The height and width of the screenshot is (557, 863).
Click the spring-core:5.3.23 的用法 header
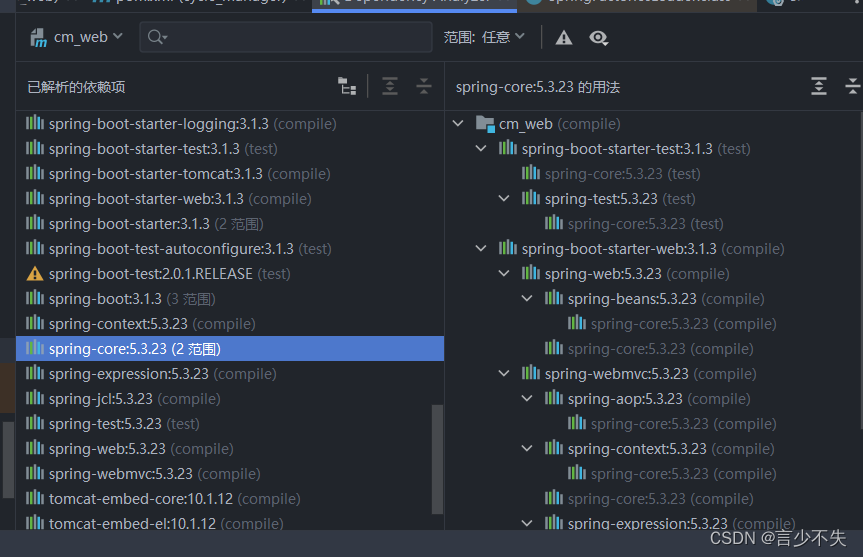click(538, 87)
